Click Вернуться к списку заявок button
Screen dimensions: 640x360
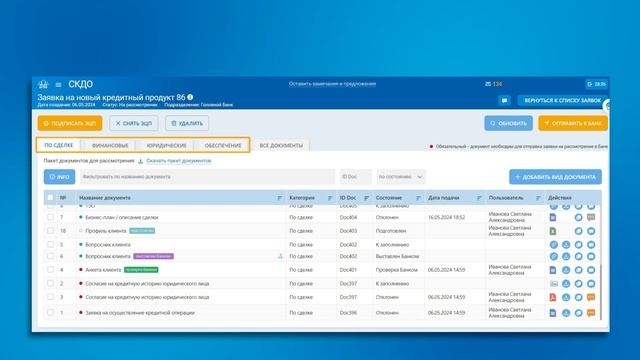coord(562,100)
